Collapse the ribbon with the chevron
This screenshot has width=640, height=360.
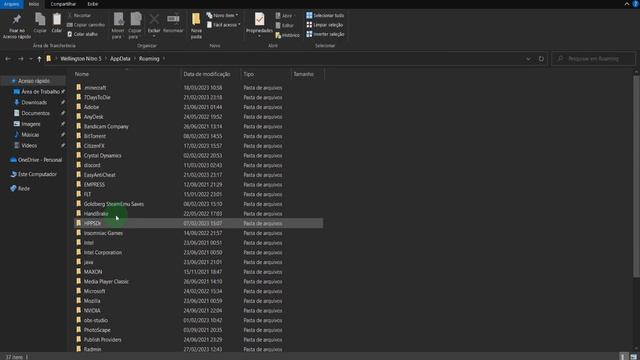coord(627,4)
